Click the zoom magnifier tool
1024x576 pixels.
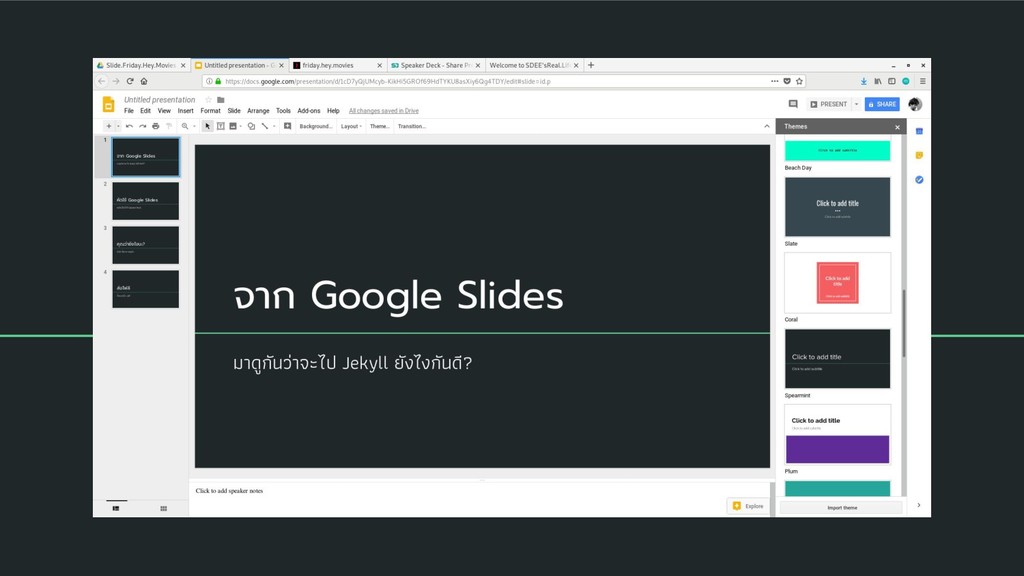[x=185, y=126]
